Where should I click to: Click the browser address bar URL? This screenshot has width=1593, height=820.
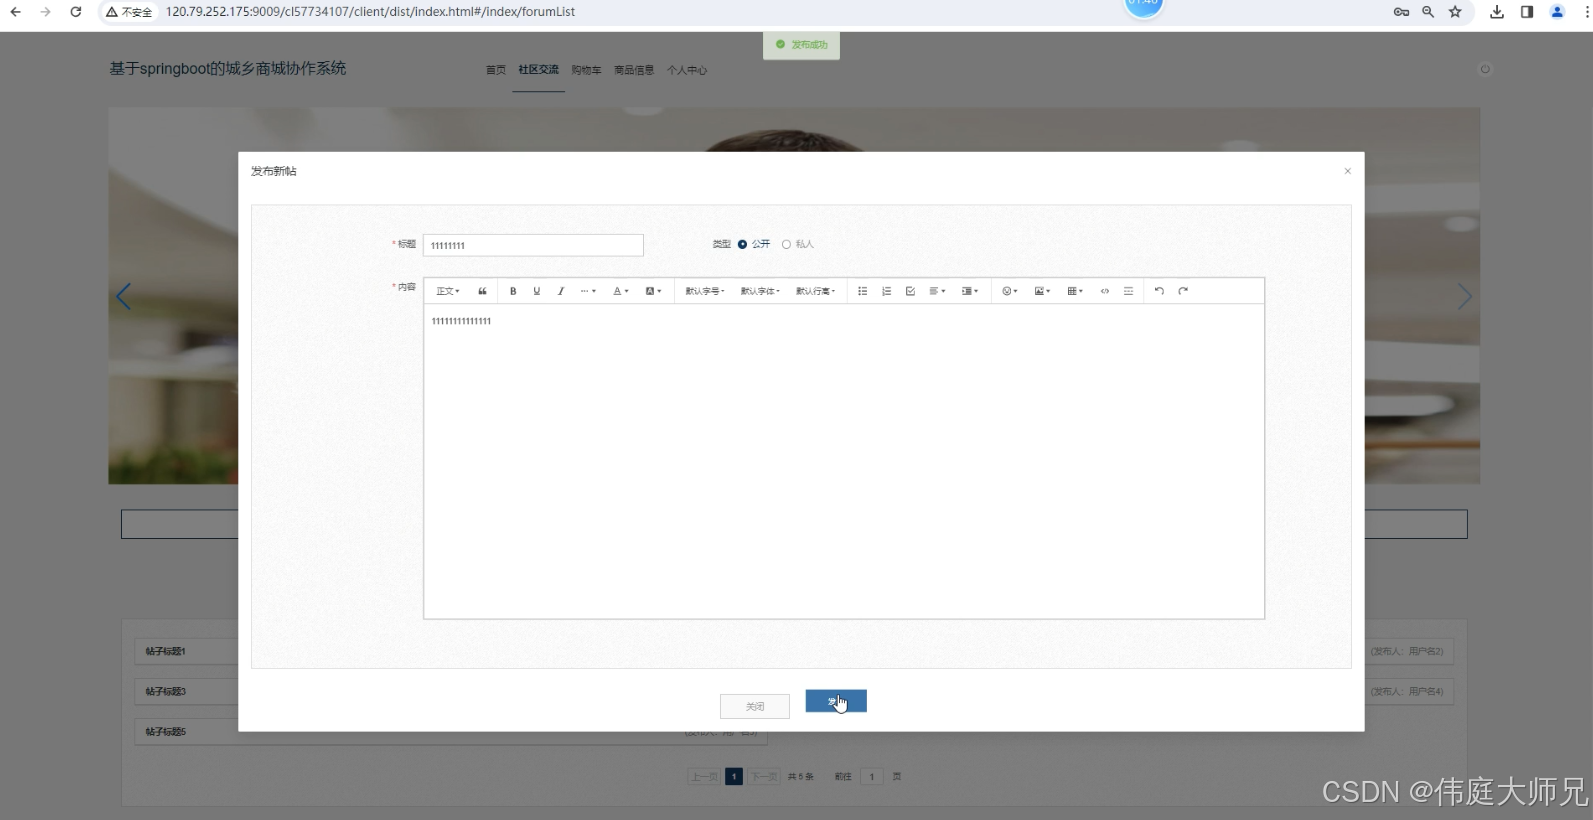pos(370,12)
